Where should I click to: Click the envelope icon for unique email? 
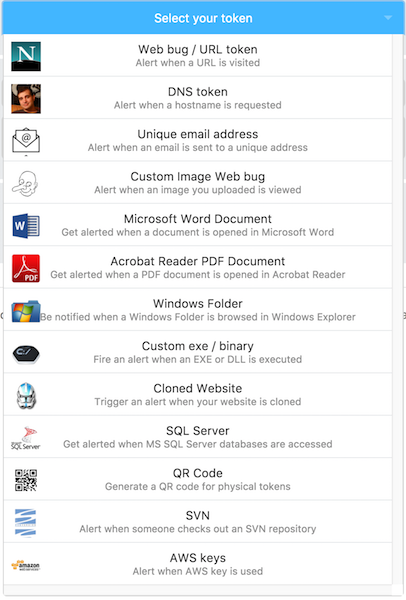(x=26, y=142)
